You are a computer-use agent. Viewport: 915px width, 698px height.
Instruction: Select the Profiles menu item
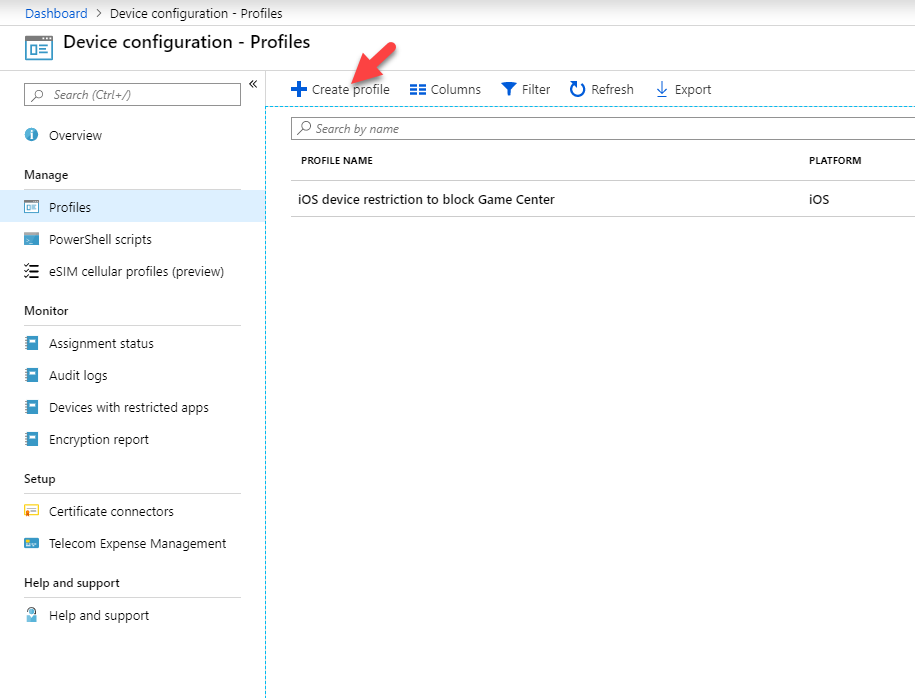(132, 207)
